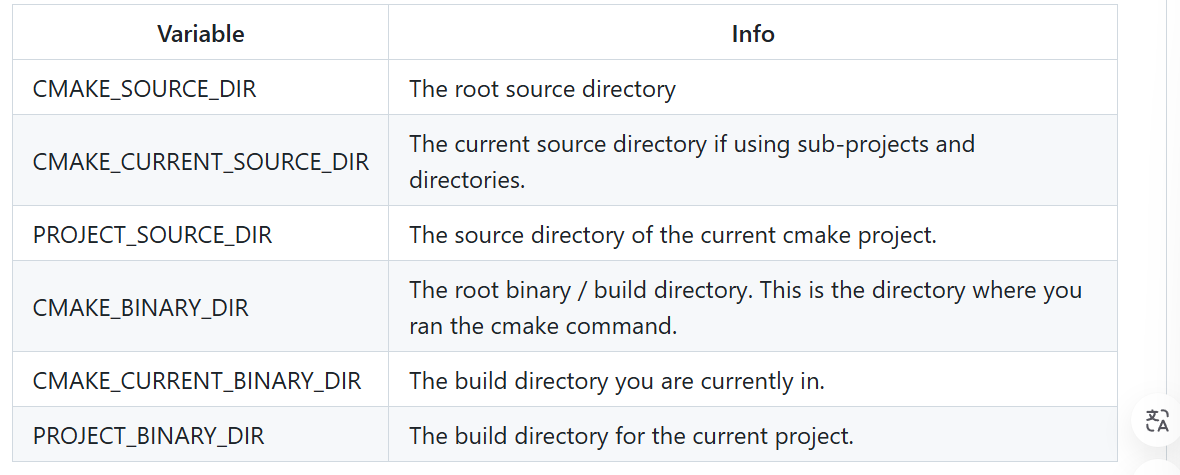The height and width of the screenshot is (475, 1180).
Task: Click the words 'This is the directory where you'
Action: (920, 290)
